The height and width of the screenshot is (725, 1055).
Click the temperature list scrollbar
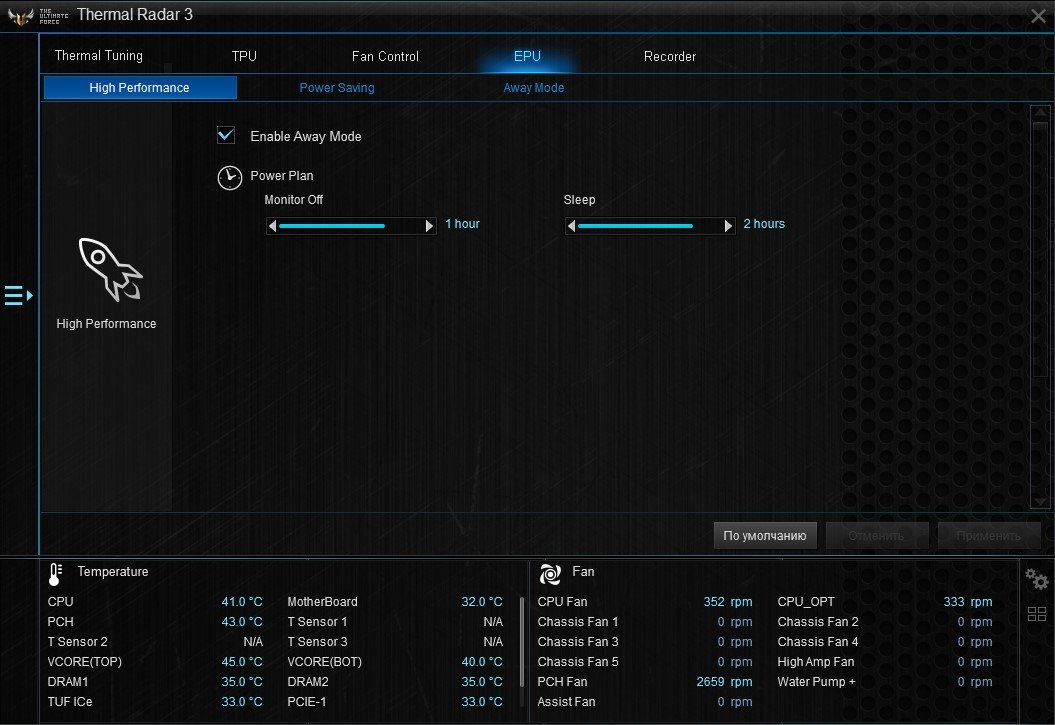(x=521, y=642)
